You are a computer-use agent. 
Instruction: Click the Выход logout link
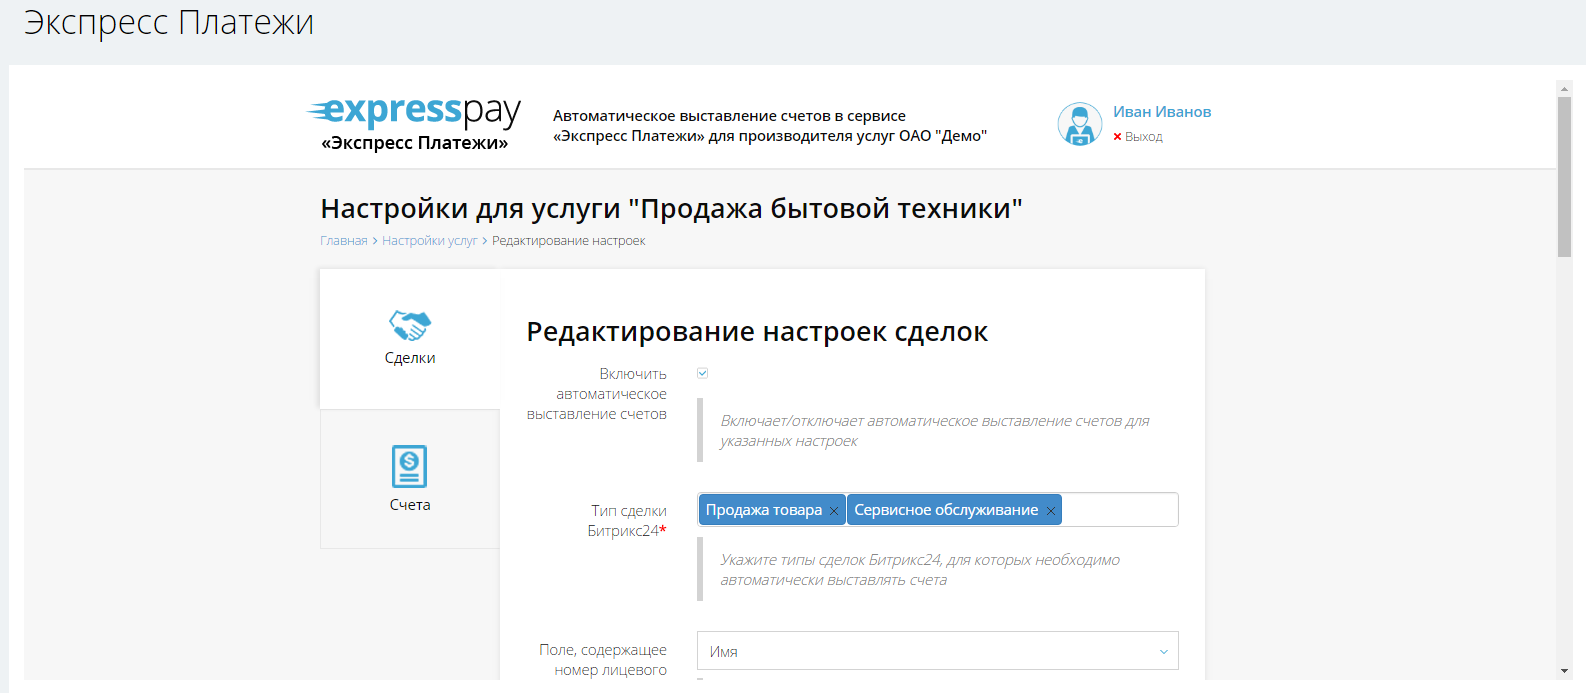pos(1144,137)
